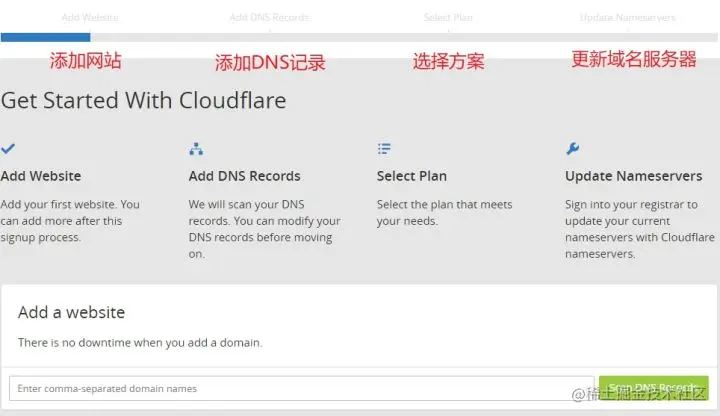Click the Select Plan list icon
The height and width of the screenshot is (416, 720).
pos(384,149)
